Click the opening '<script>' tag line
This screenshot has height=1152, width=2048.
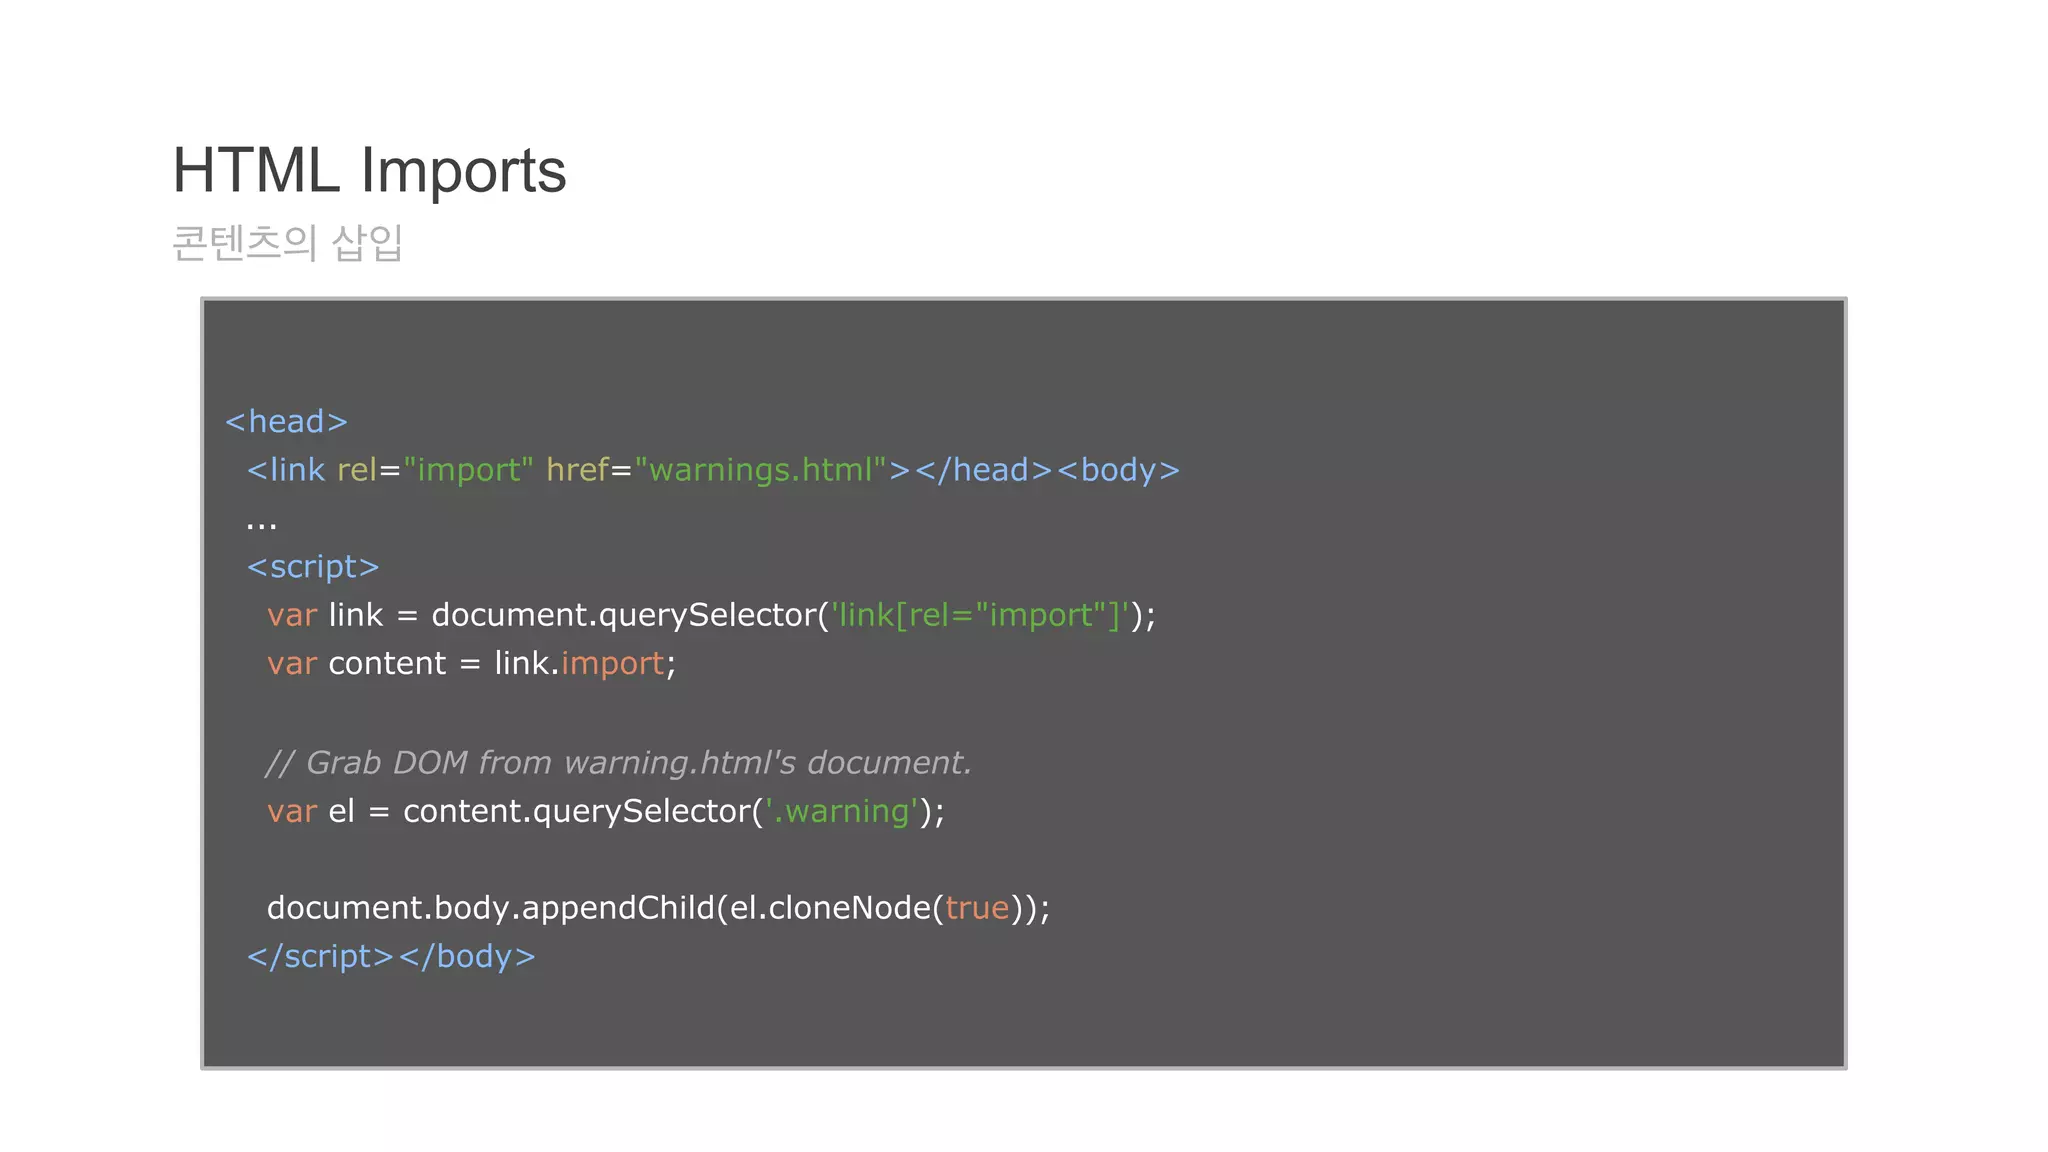click(x=313, y=567)
